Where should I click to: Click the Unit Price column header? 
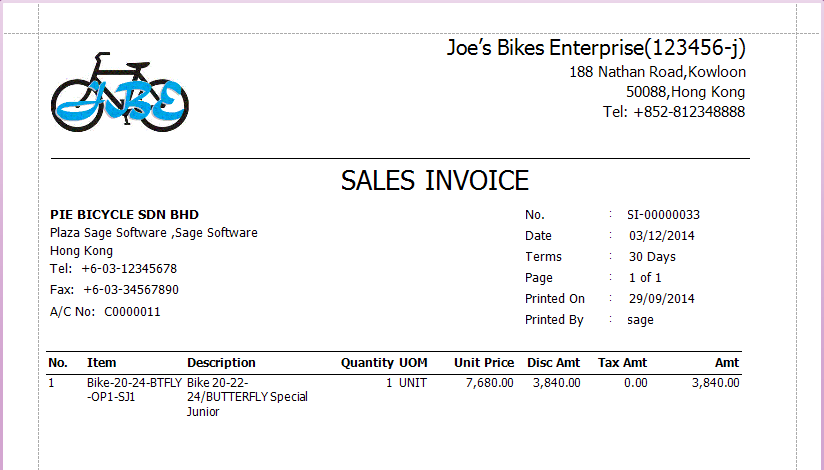coord(484,363)
